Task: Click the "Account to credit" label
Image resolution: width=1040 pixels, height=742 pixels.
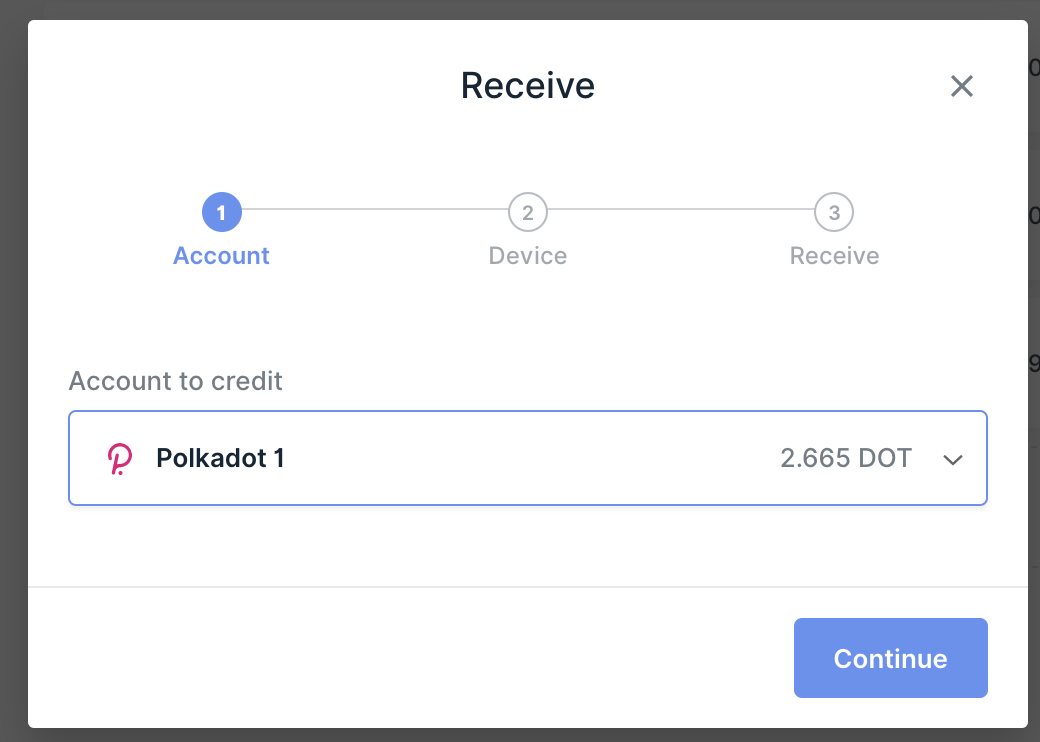Action: coord(176,381)
